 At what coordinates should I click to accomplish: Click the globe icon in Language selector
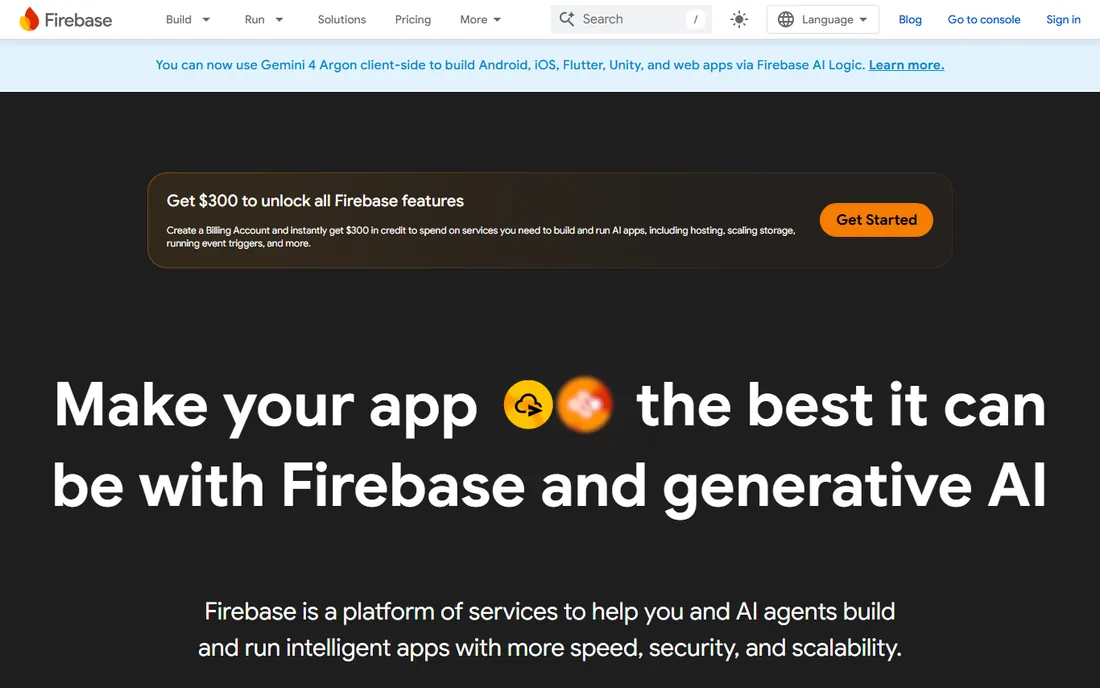(x=786, y=20)
